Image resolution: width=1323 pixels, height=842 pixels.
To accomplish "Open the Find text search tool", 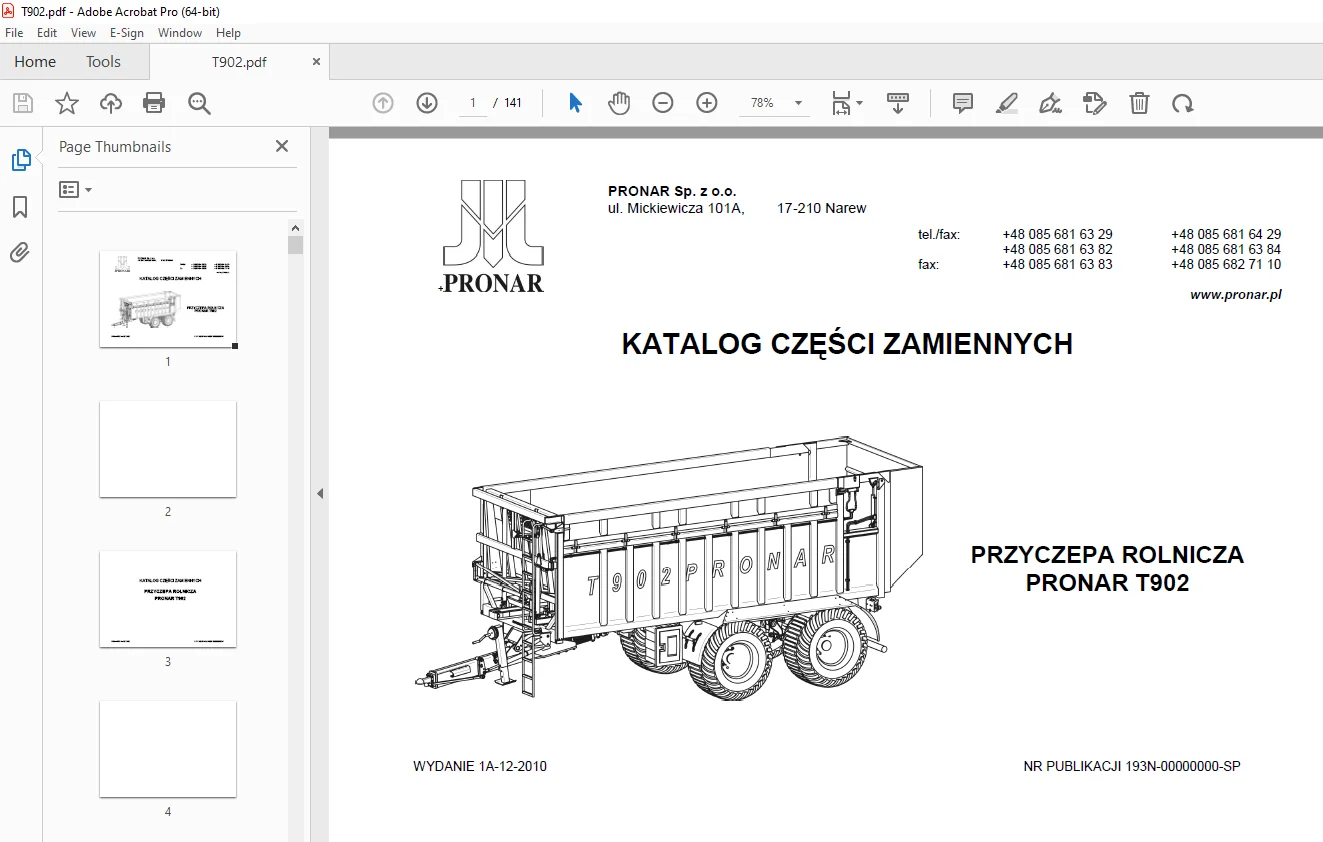I will pos(199,103).
